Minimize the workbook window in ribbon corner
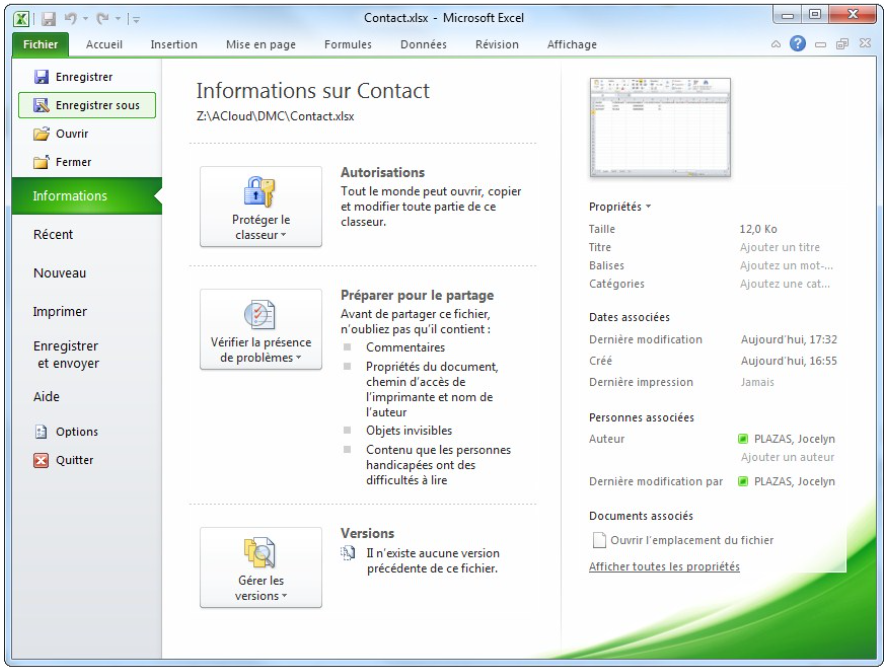 pyautogui.click(x=820, y=44)
